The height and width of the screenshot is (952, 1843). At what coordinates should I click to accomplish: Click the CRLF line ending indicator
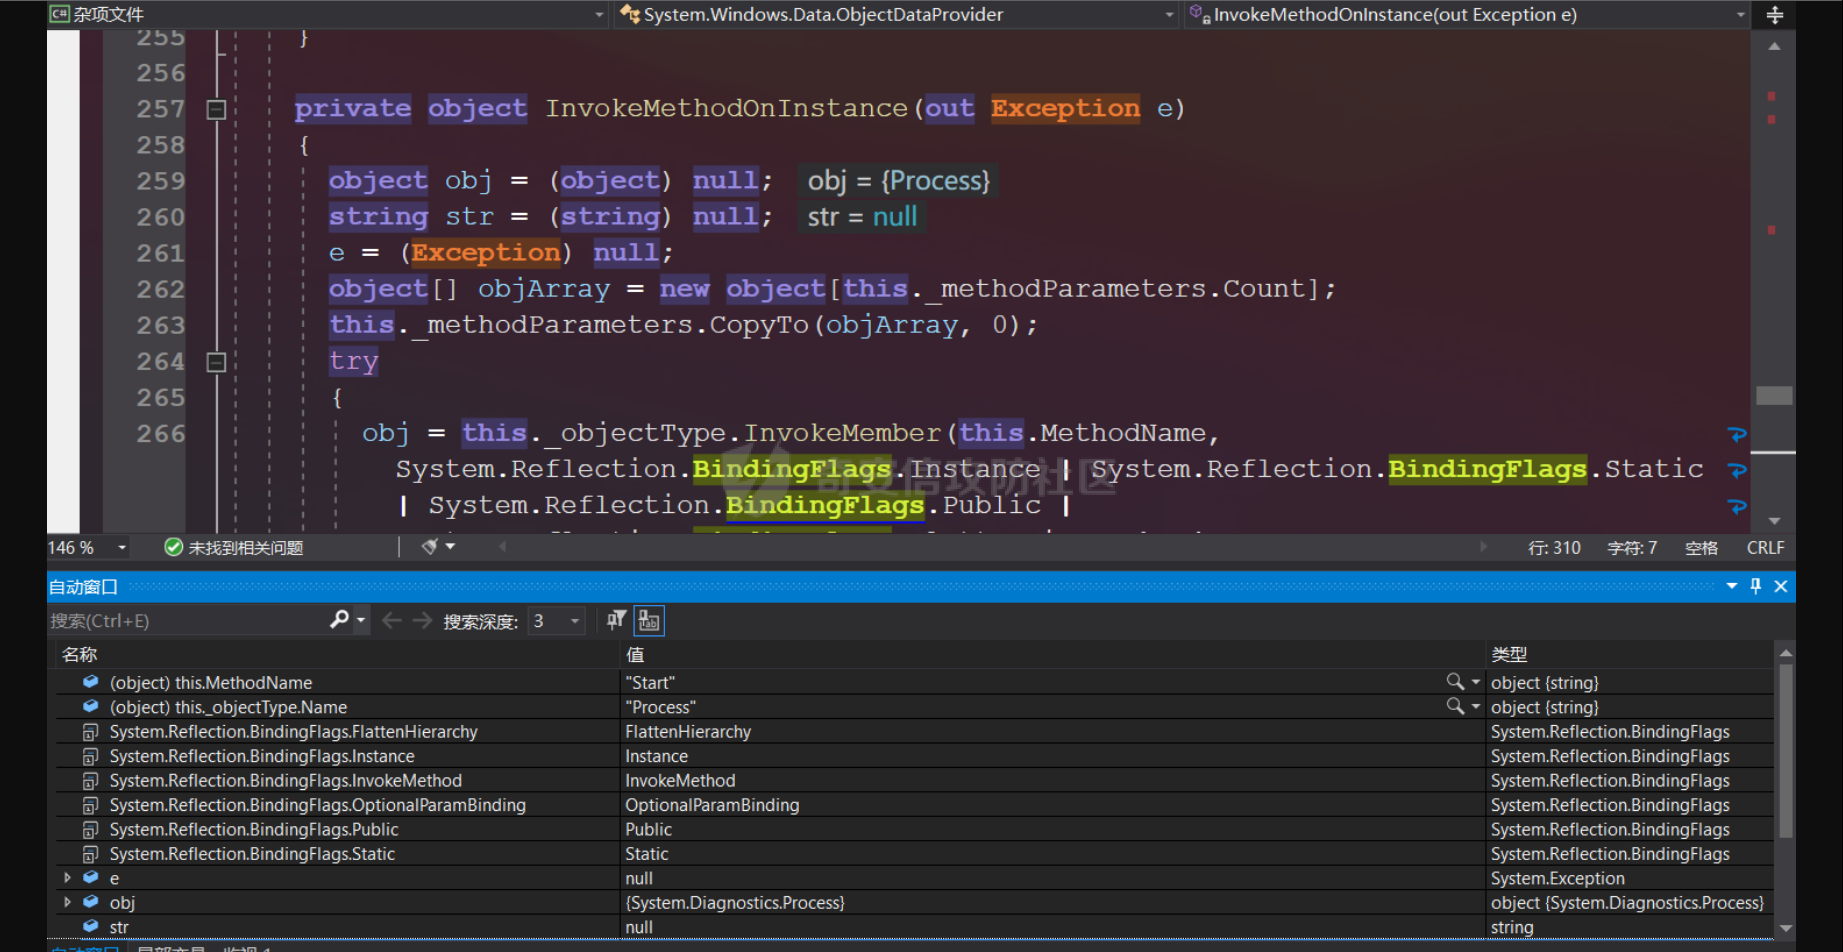(1765, 547)
